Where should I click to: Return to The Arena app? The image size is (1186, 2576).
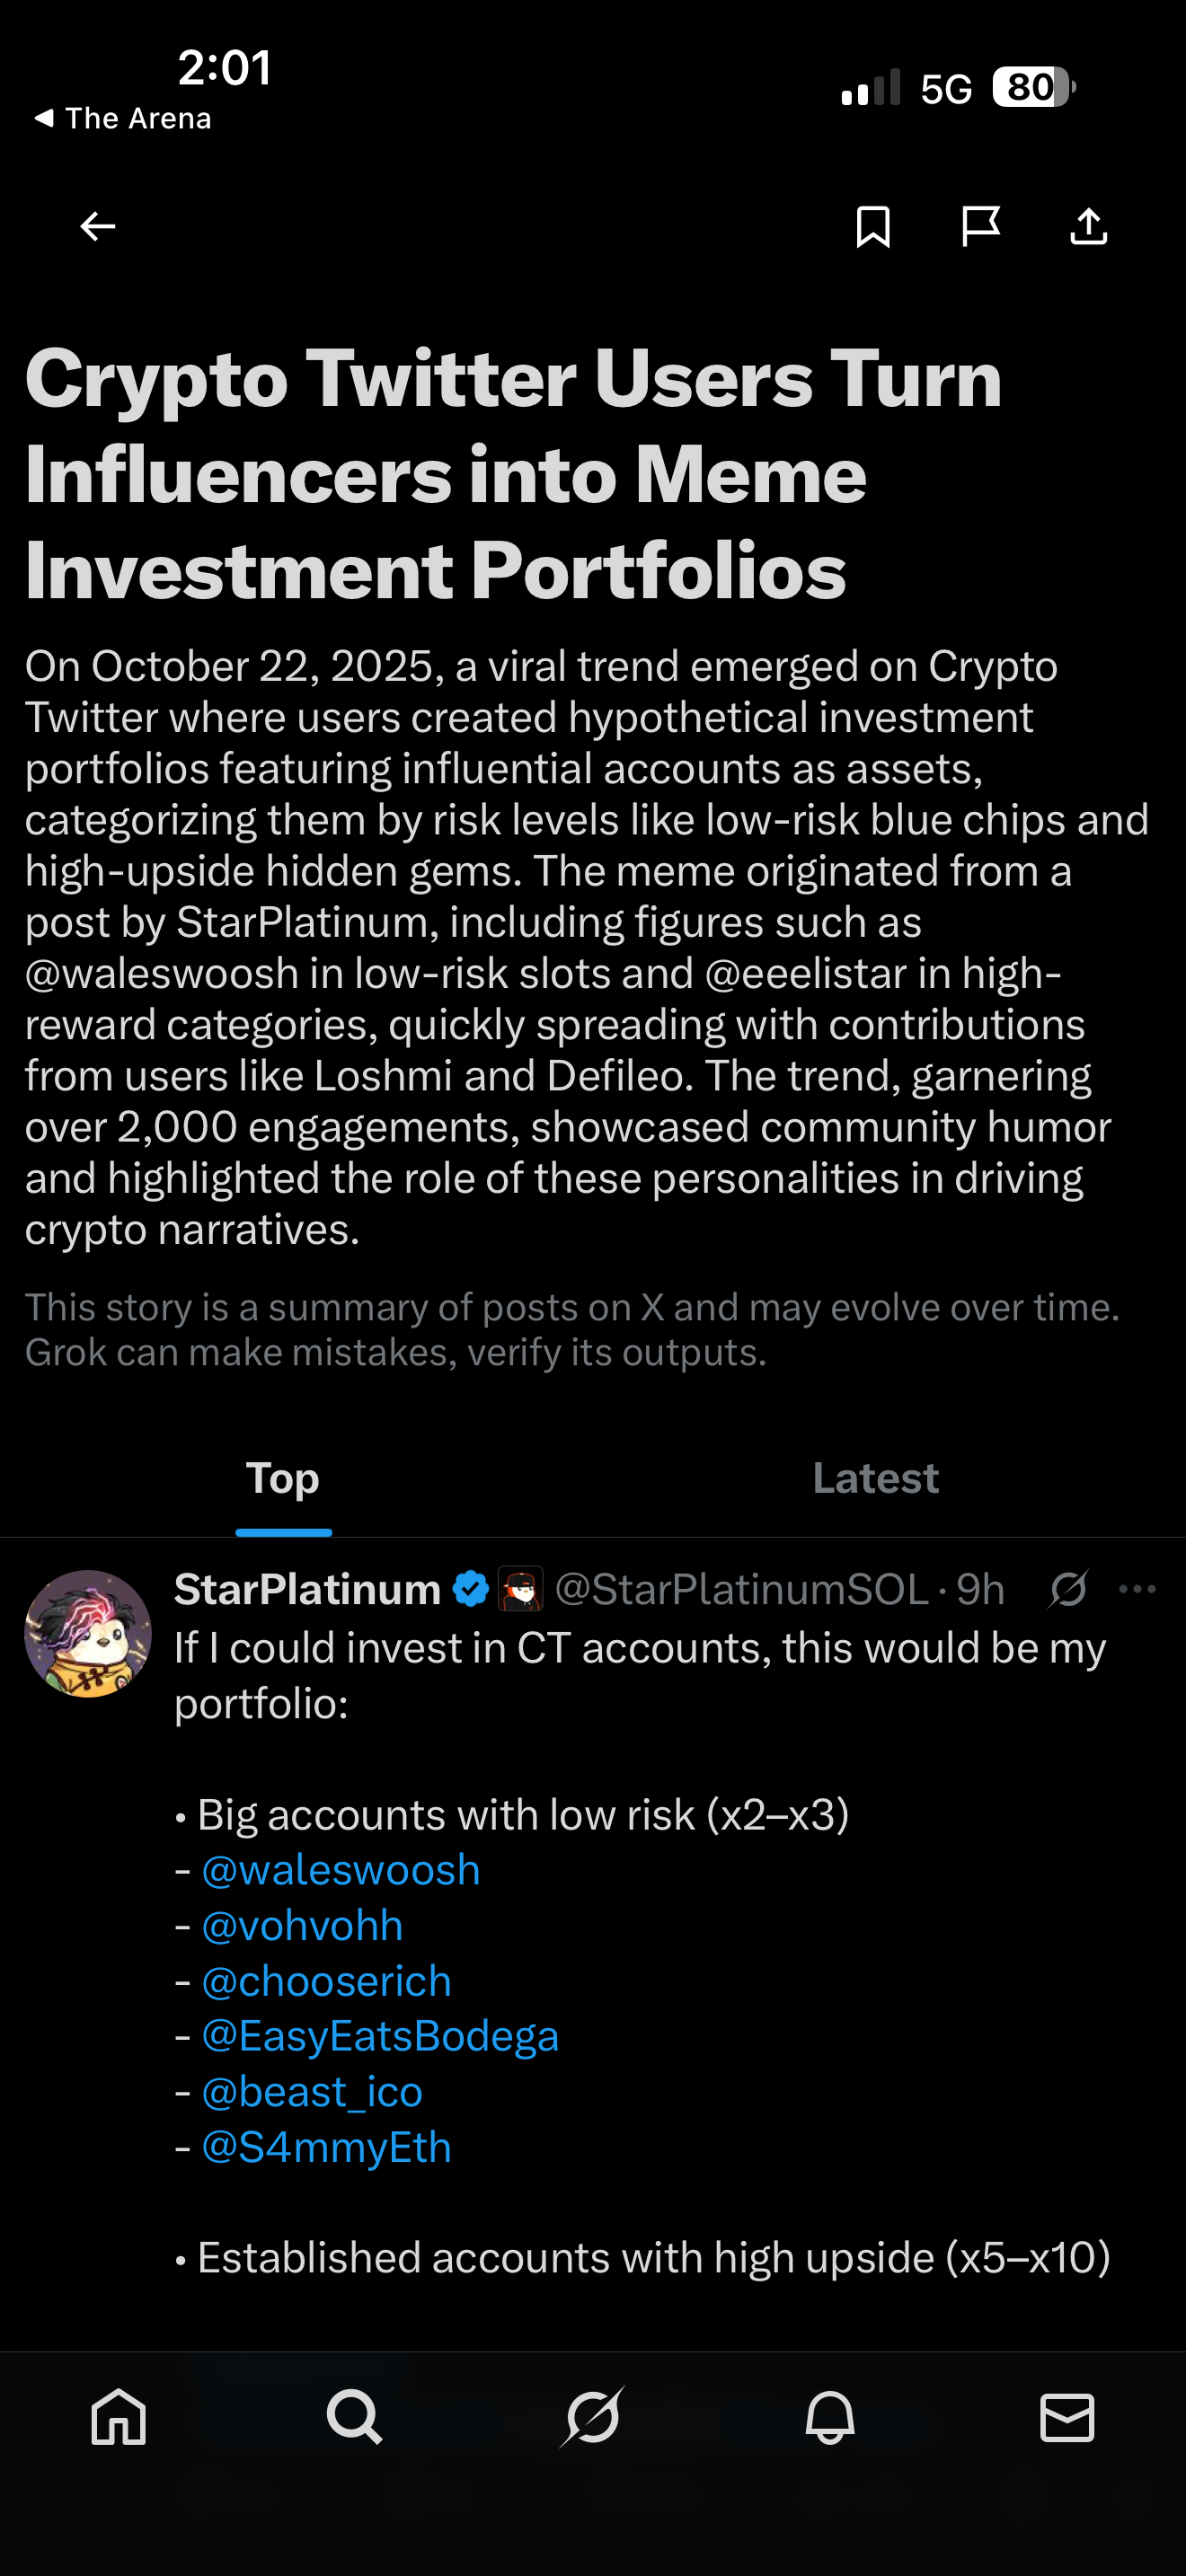coord(123,119)
